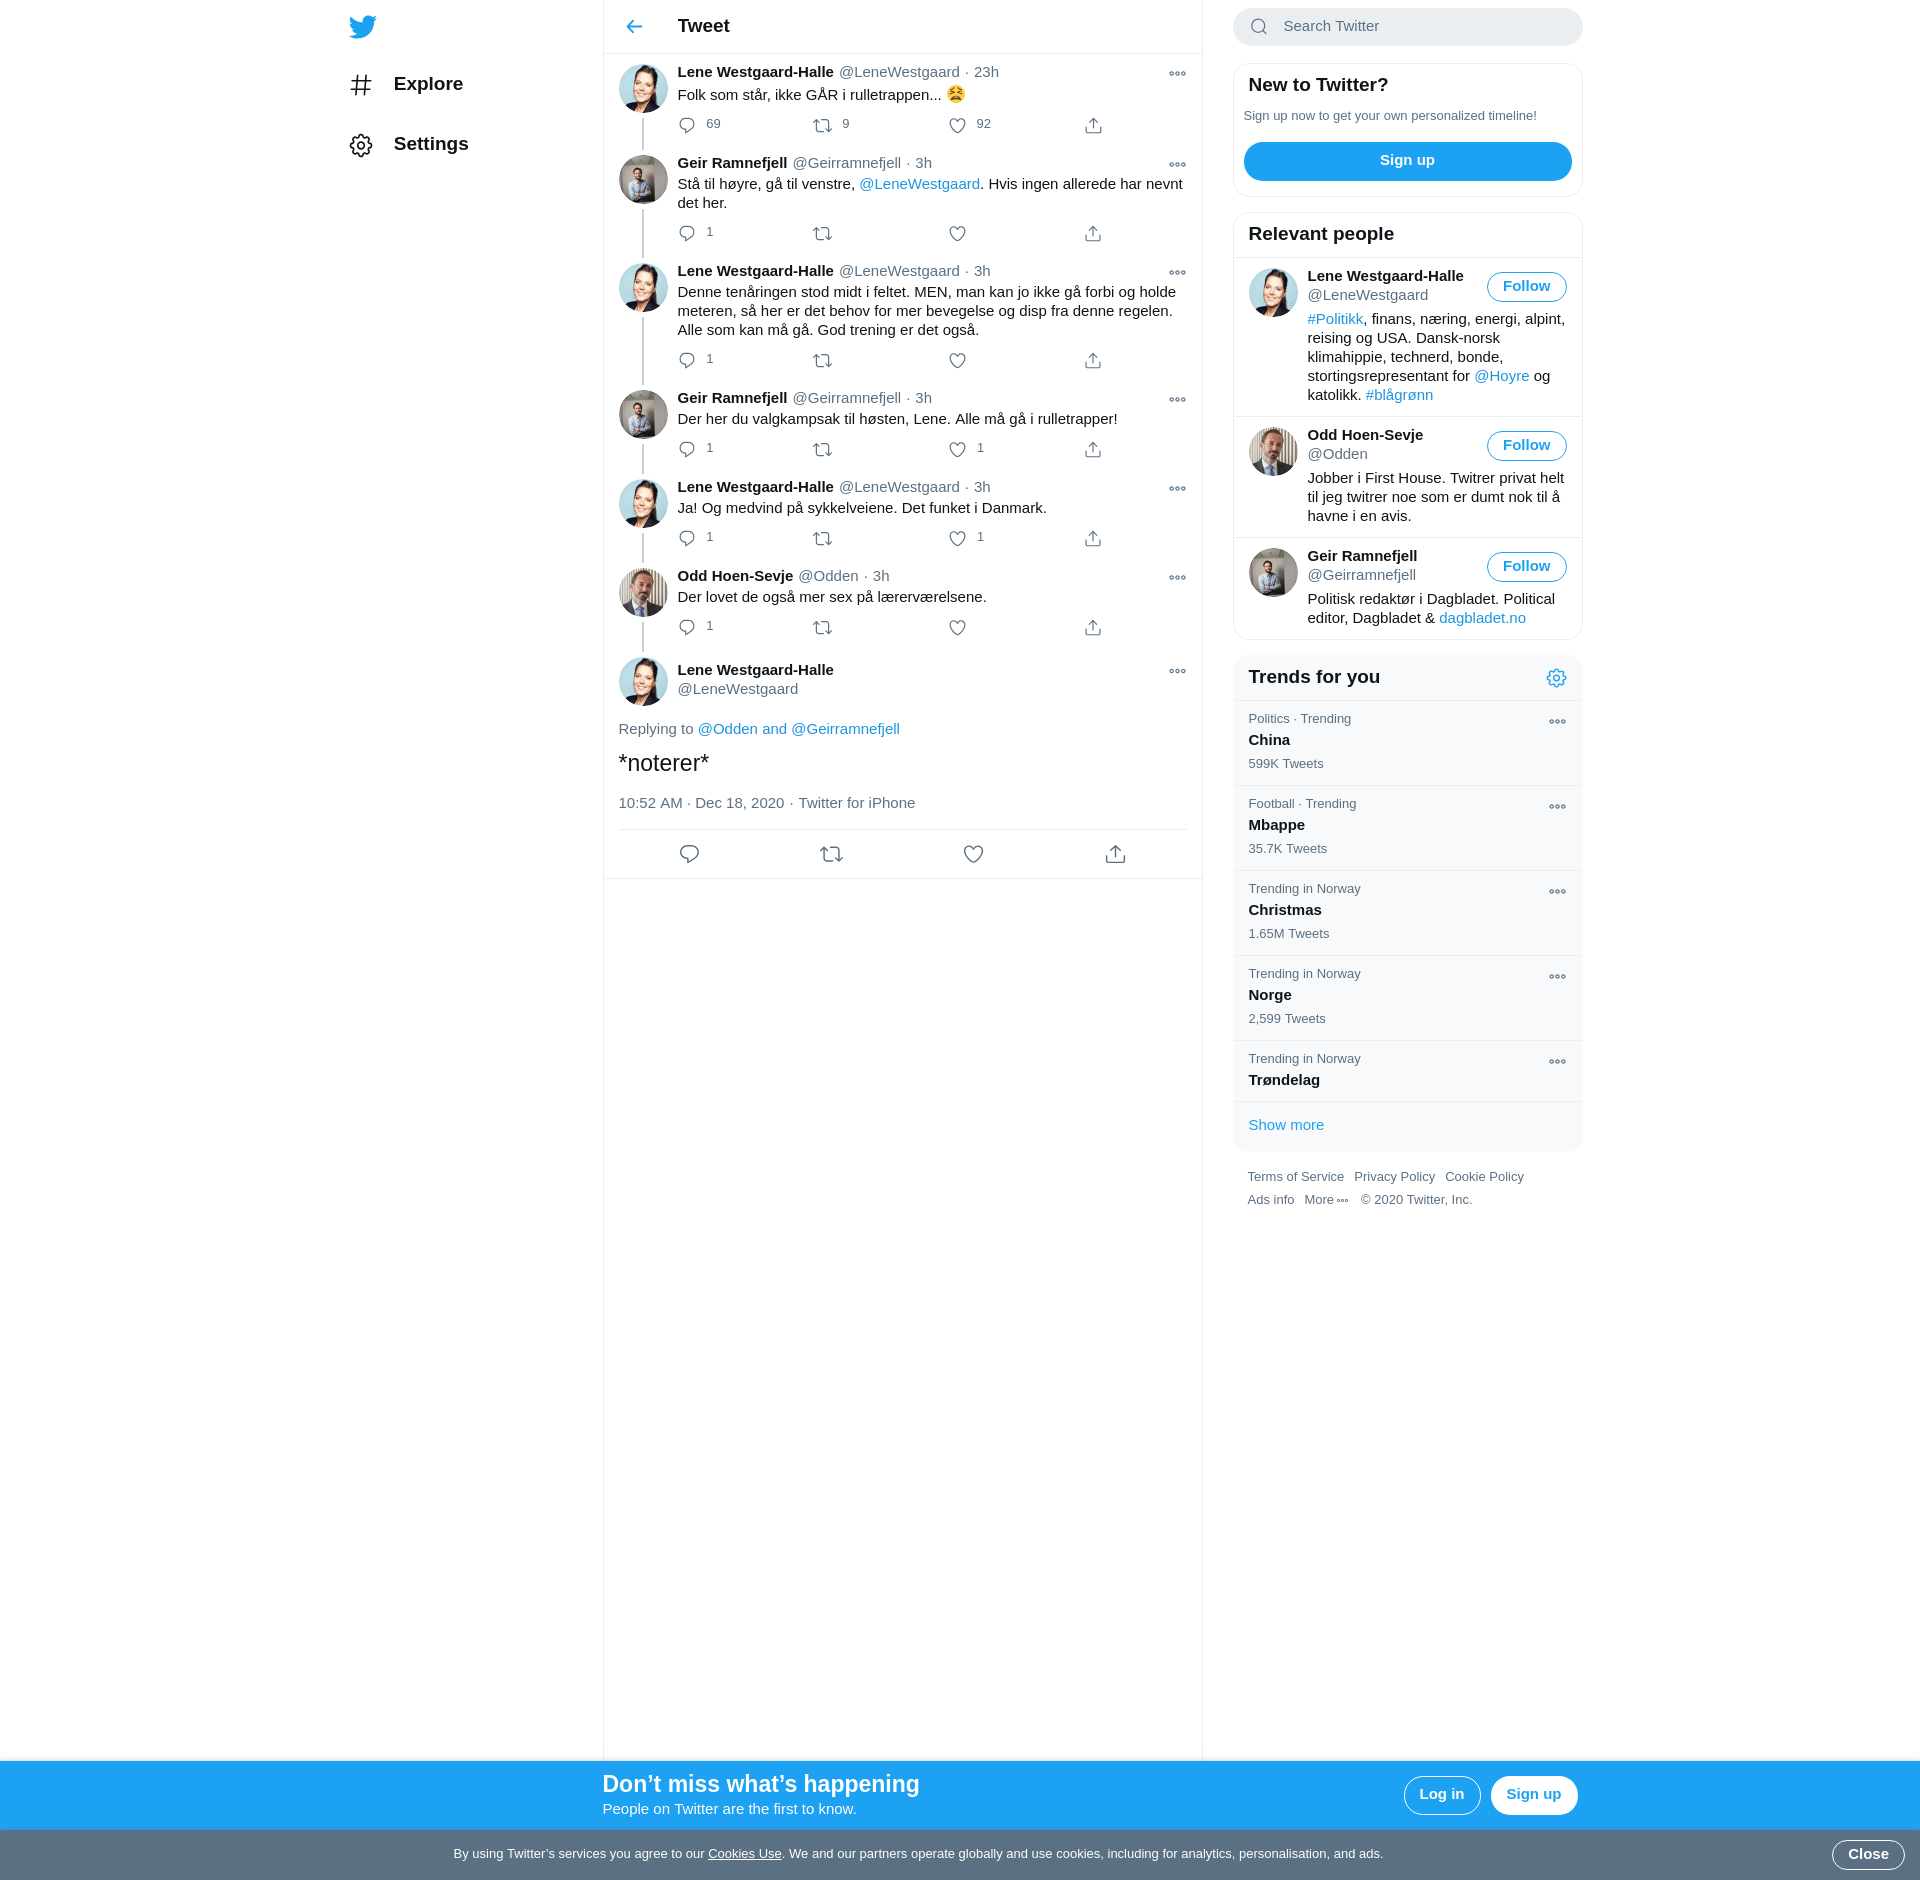
Task: Close the cookie notice
Action: tap(1867, 1855)
